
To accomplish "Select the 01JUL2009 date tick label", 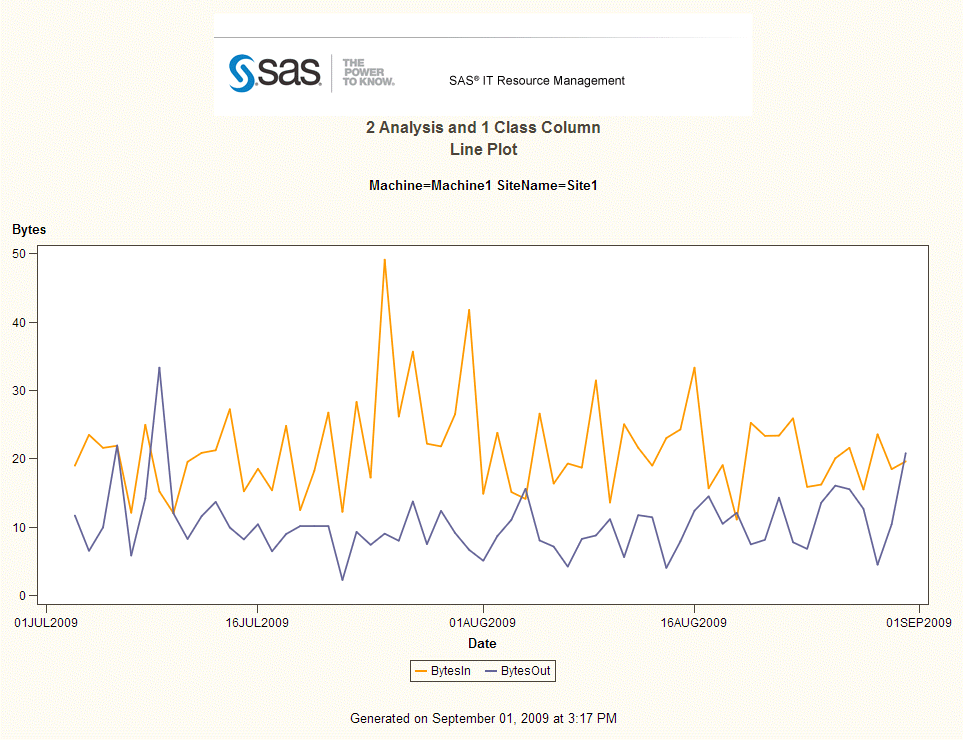I will coord(45,623).
